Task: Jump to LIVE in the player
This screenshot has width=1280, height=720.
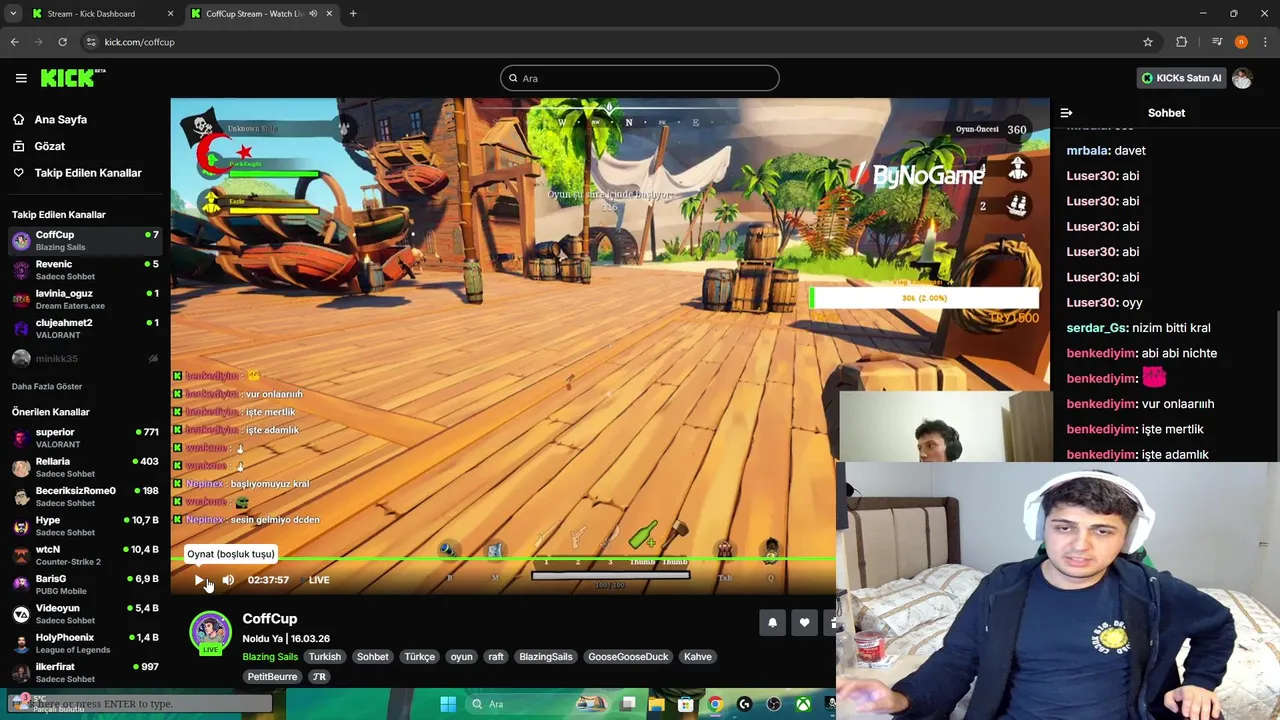Action: tap(318, 580)
